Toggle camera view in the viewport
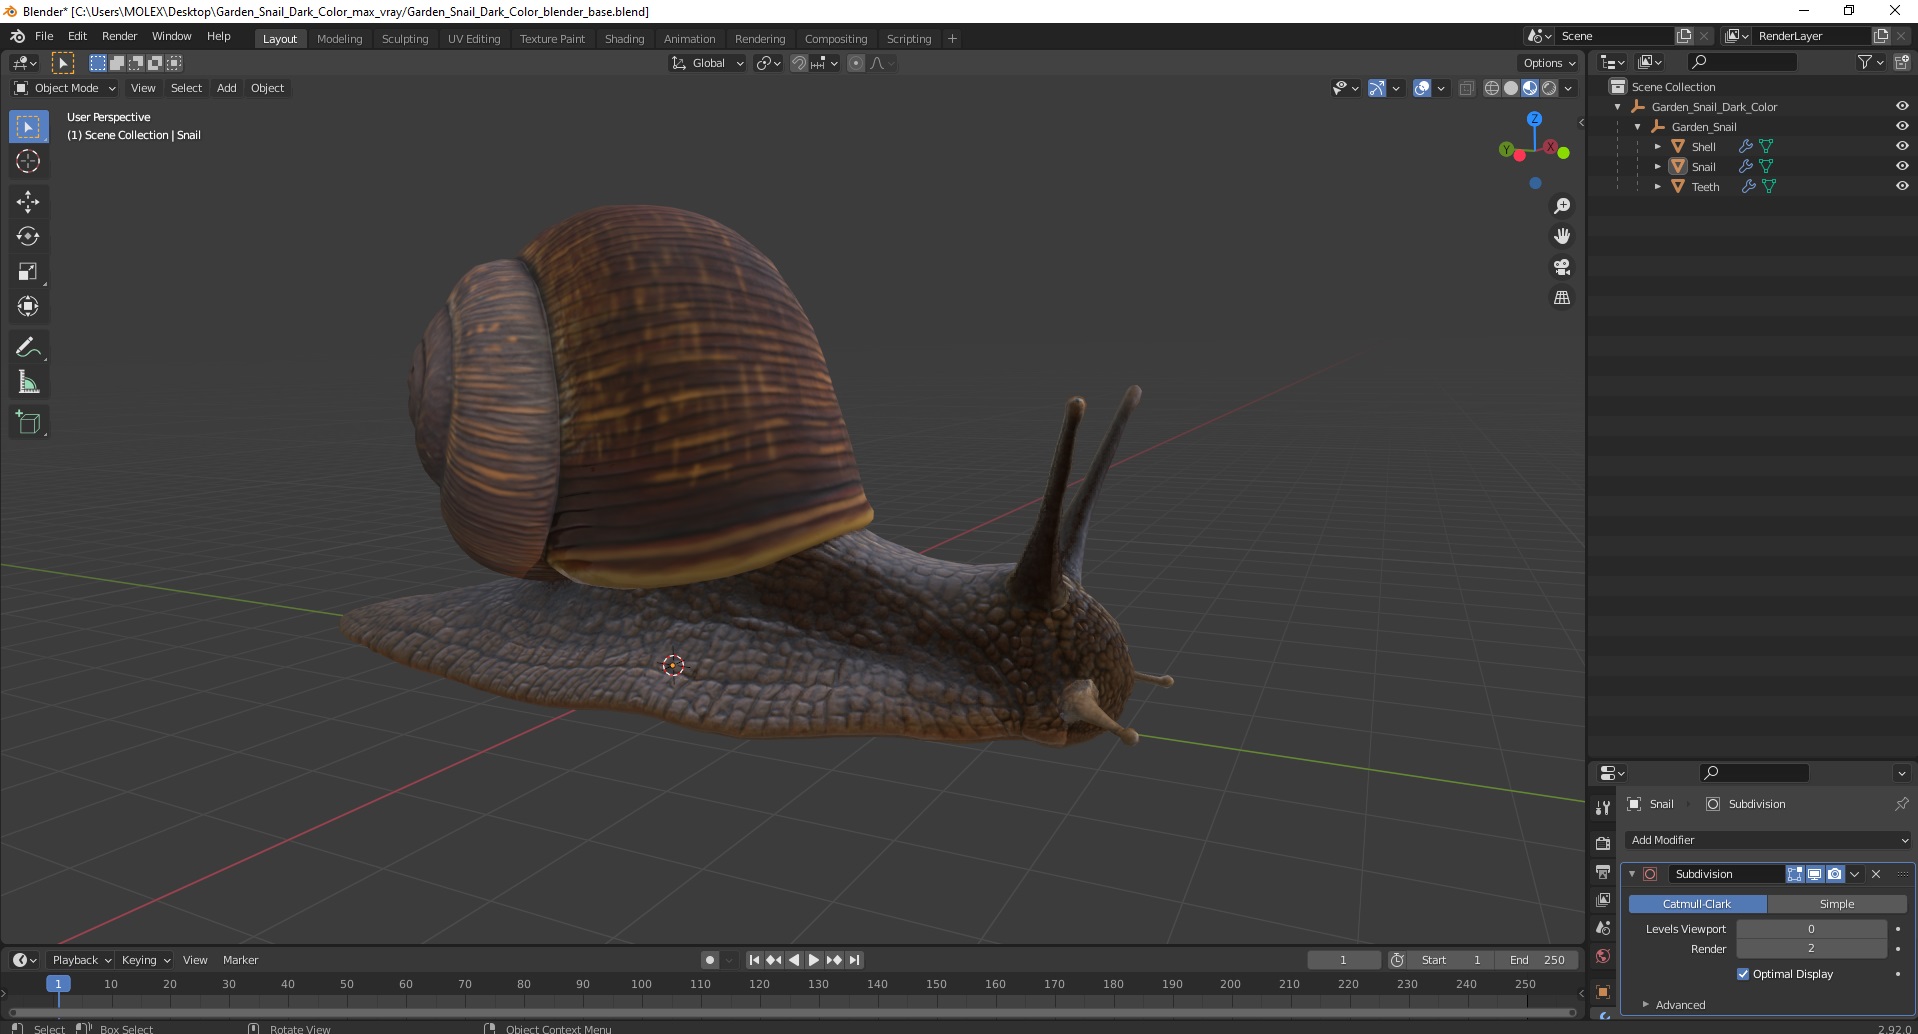 tap(1561, 267)
